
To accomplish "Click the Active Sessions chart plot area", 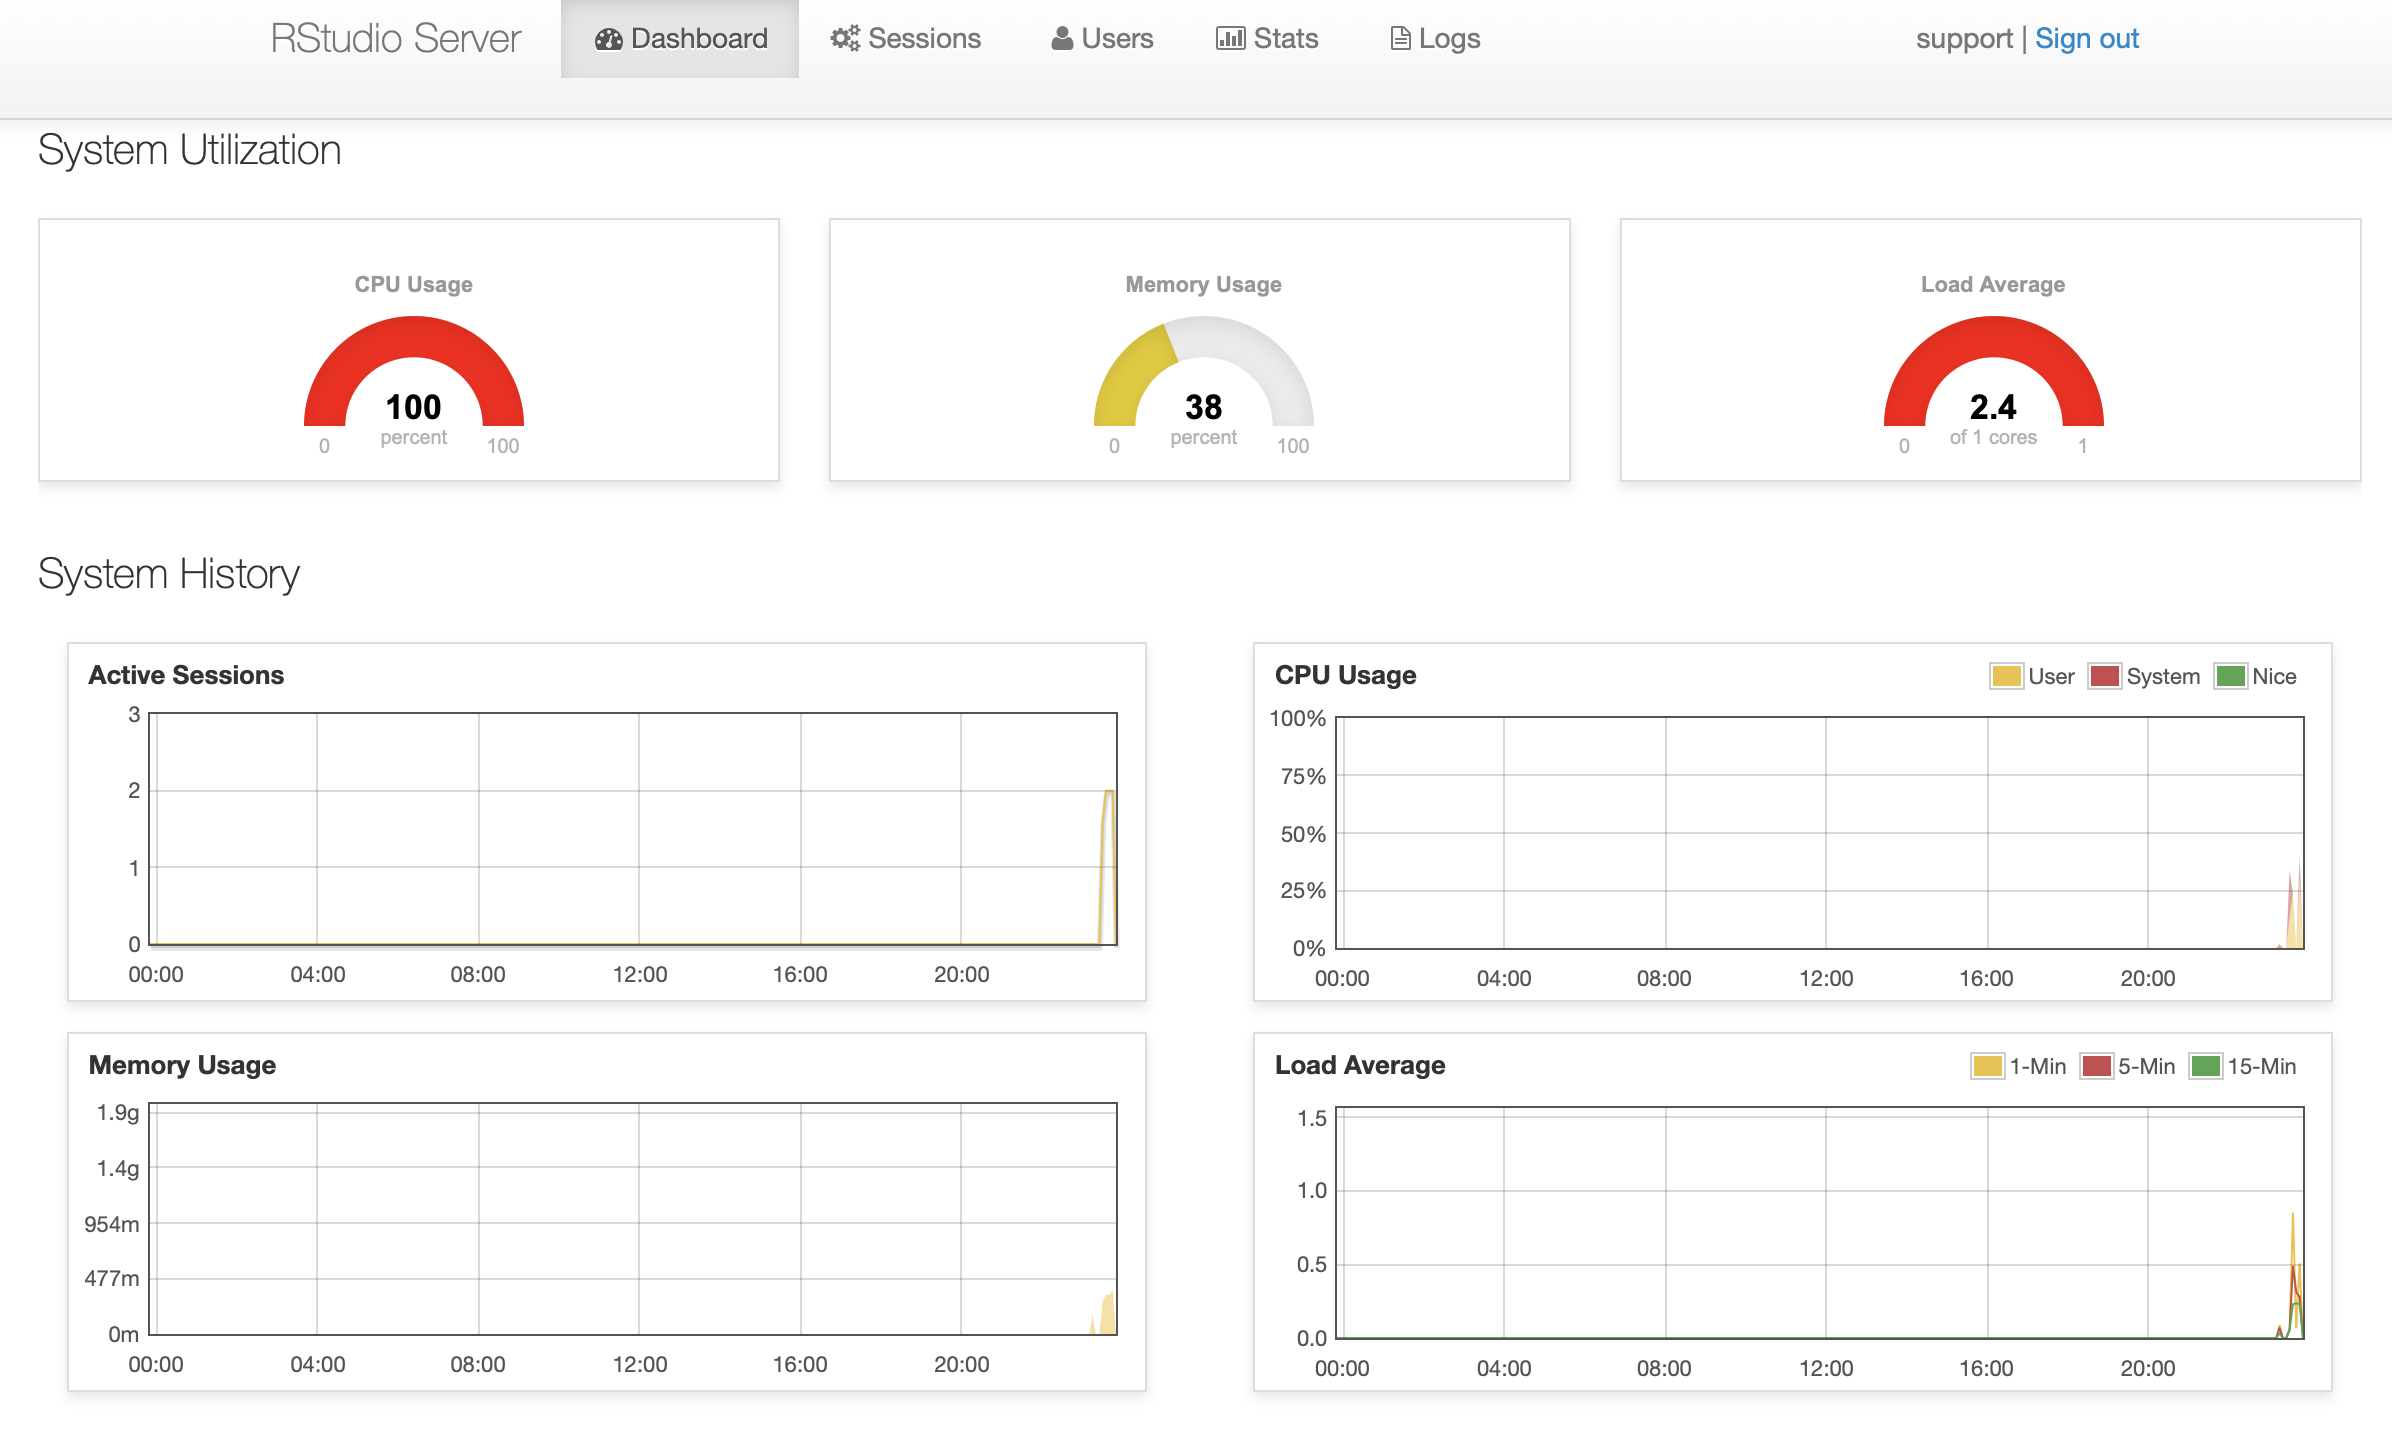I will pos(633,829).
